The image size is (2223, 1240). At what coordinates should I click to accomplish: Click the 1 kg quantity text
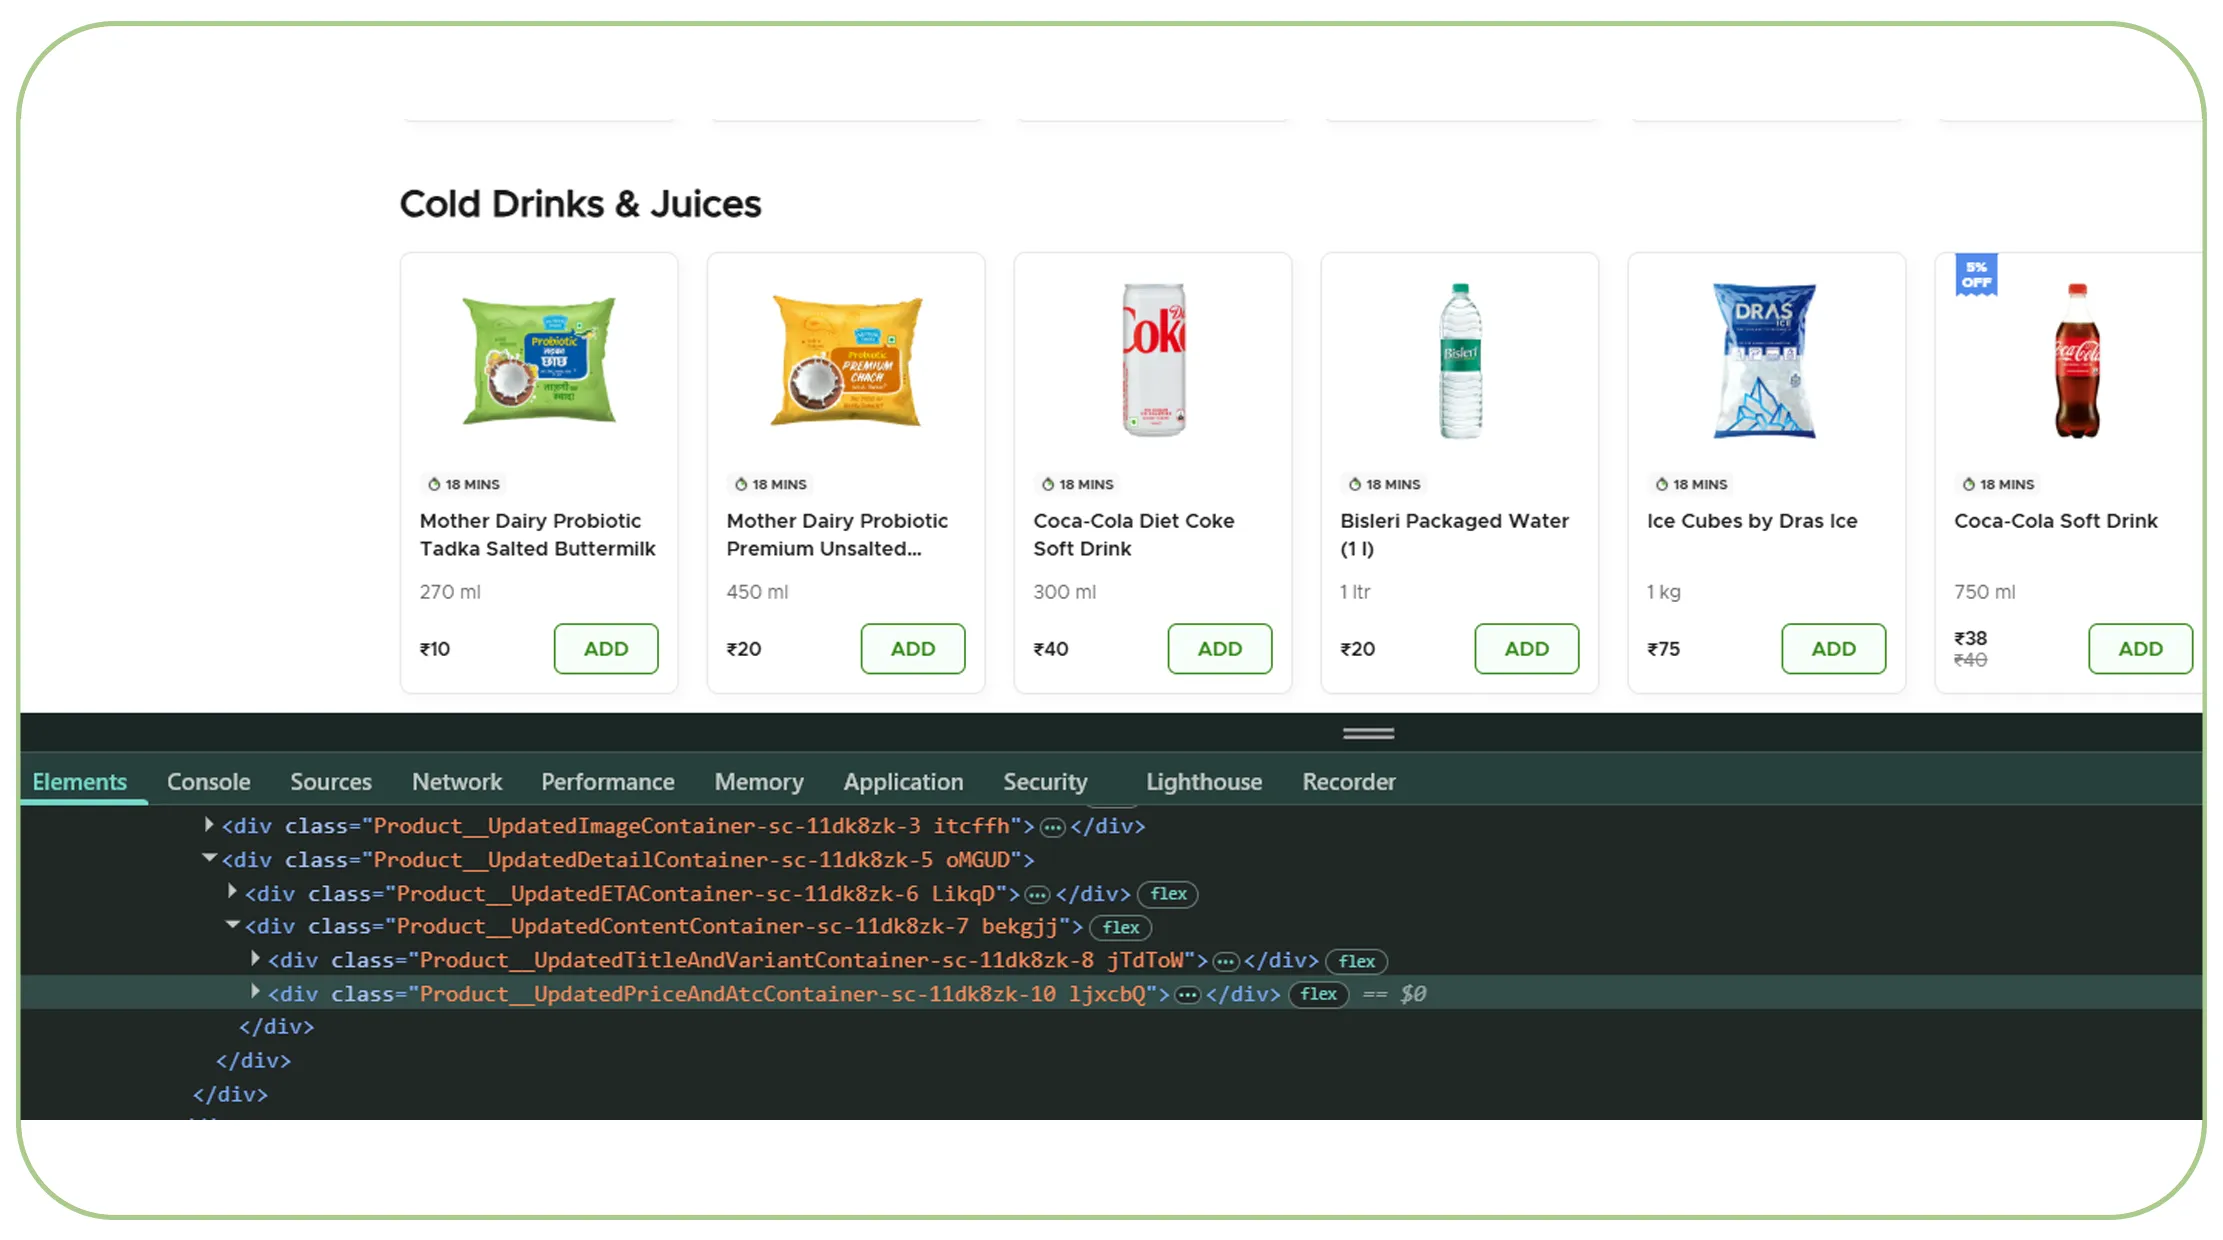1664,592
